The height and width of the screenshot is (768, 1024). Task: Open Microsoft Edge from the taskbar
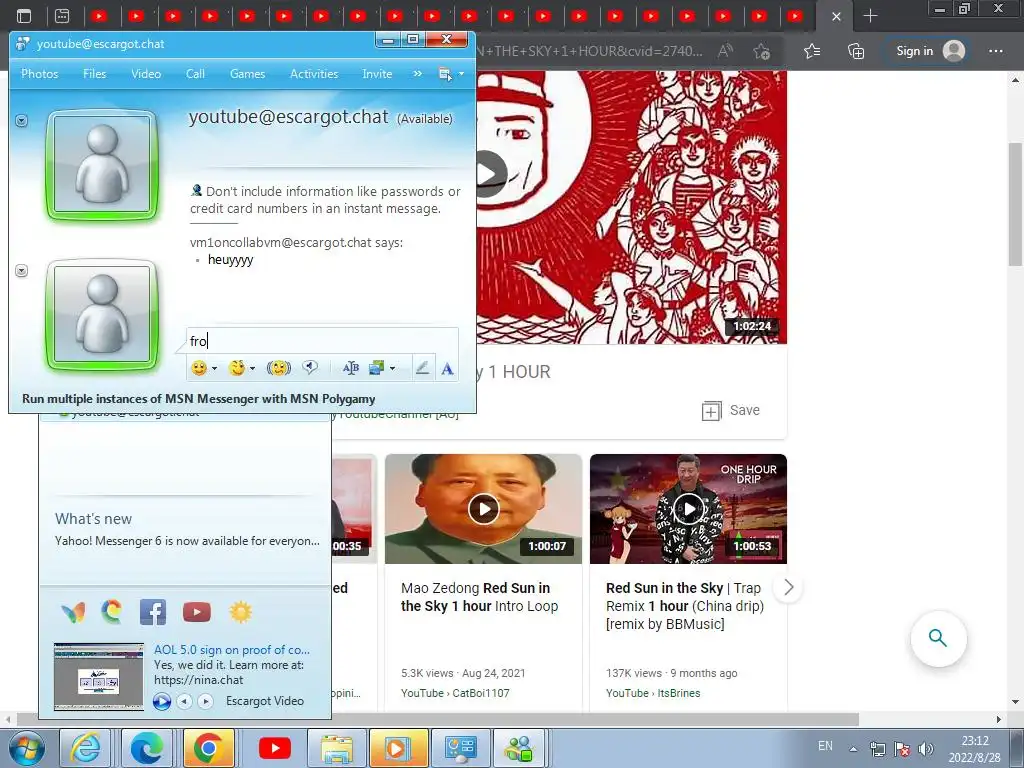coord(147,748)
